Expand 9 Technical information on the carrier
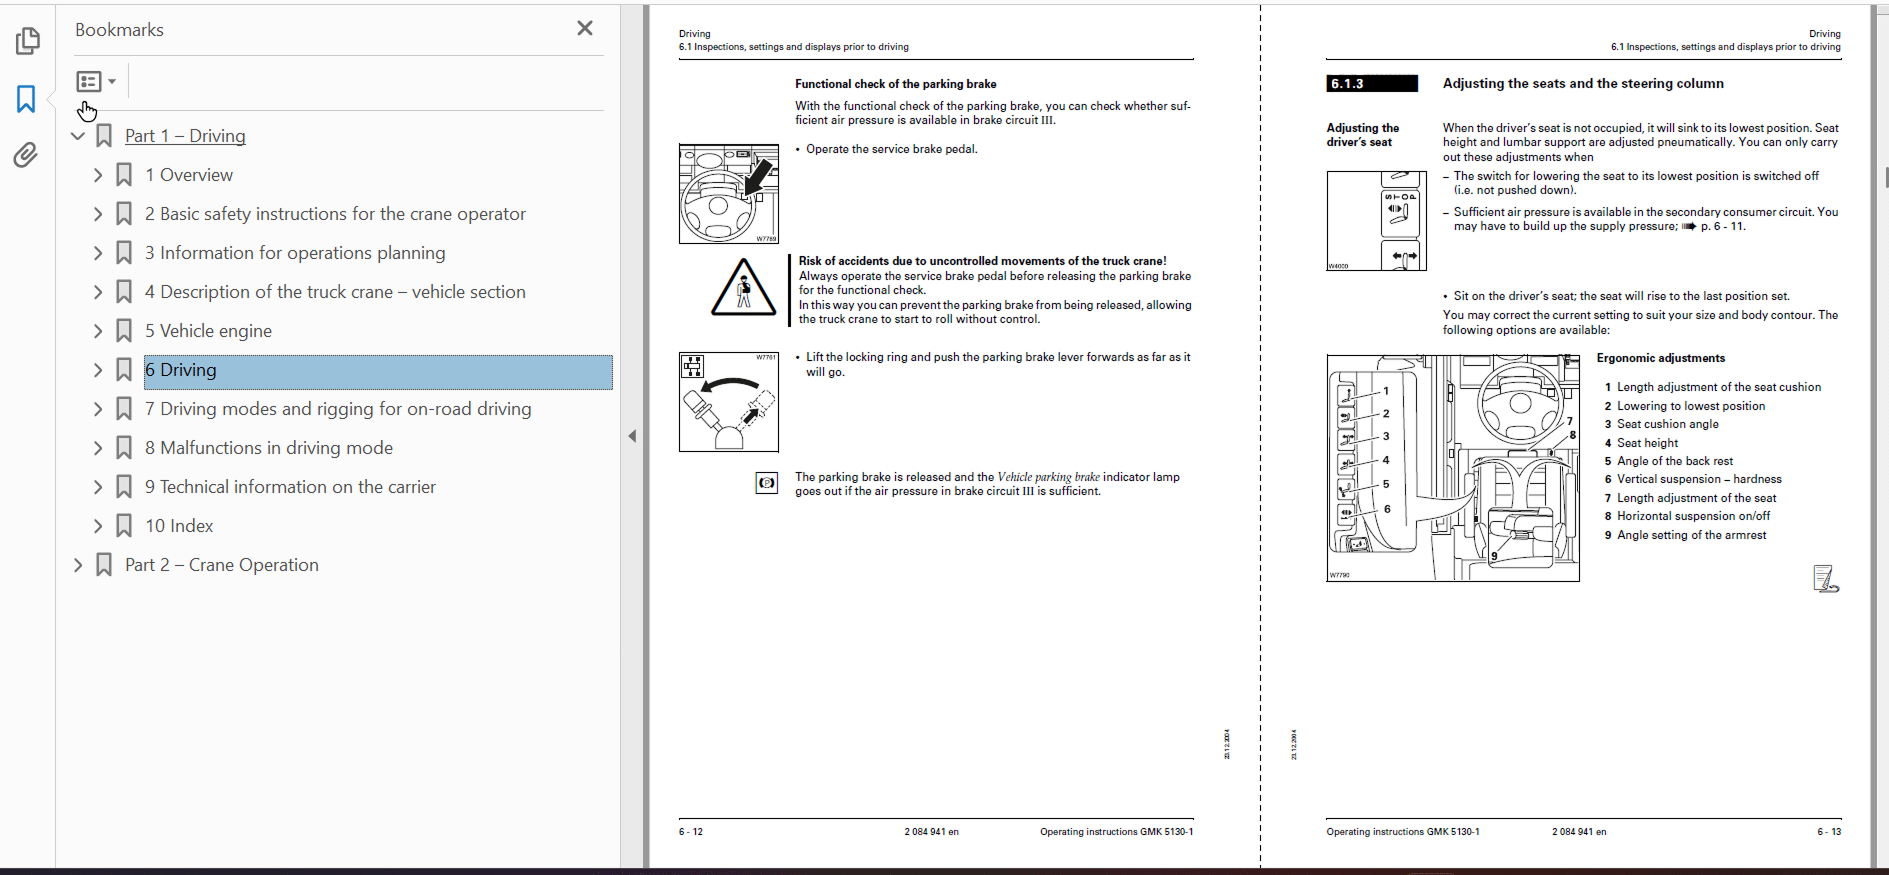 (x=98, y=487)
